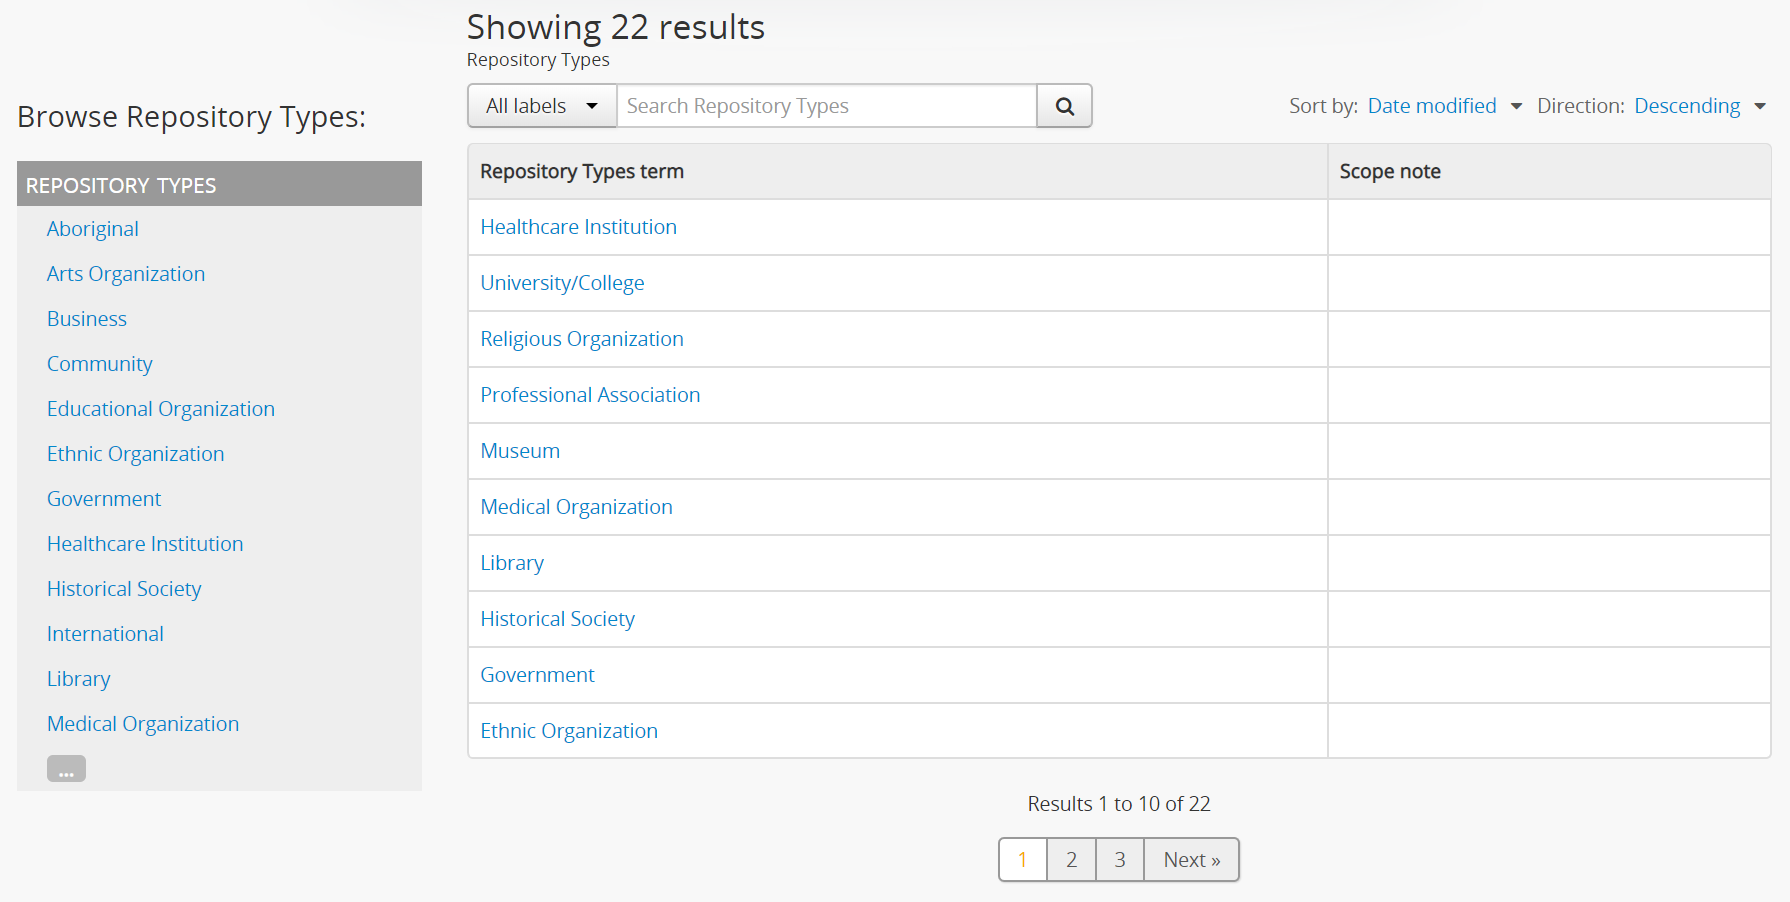The image size is (1790, 902).
Task: Select Aboriginal in the sidebar
Action: pyautogui.click(x=93, y=229)
